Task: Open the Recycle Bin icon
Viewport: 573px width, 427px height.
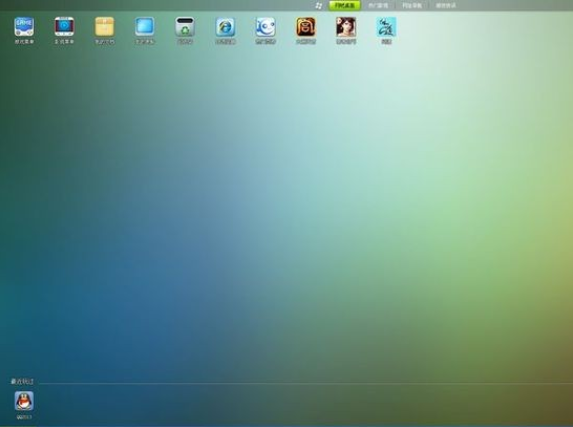Action: (185, 27)
